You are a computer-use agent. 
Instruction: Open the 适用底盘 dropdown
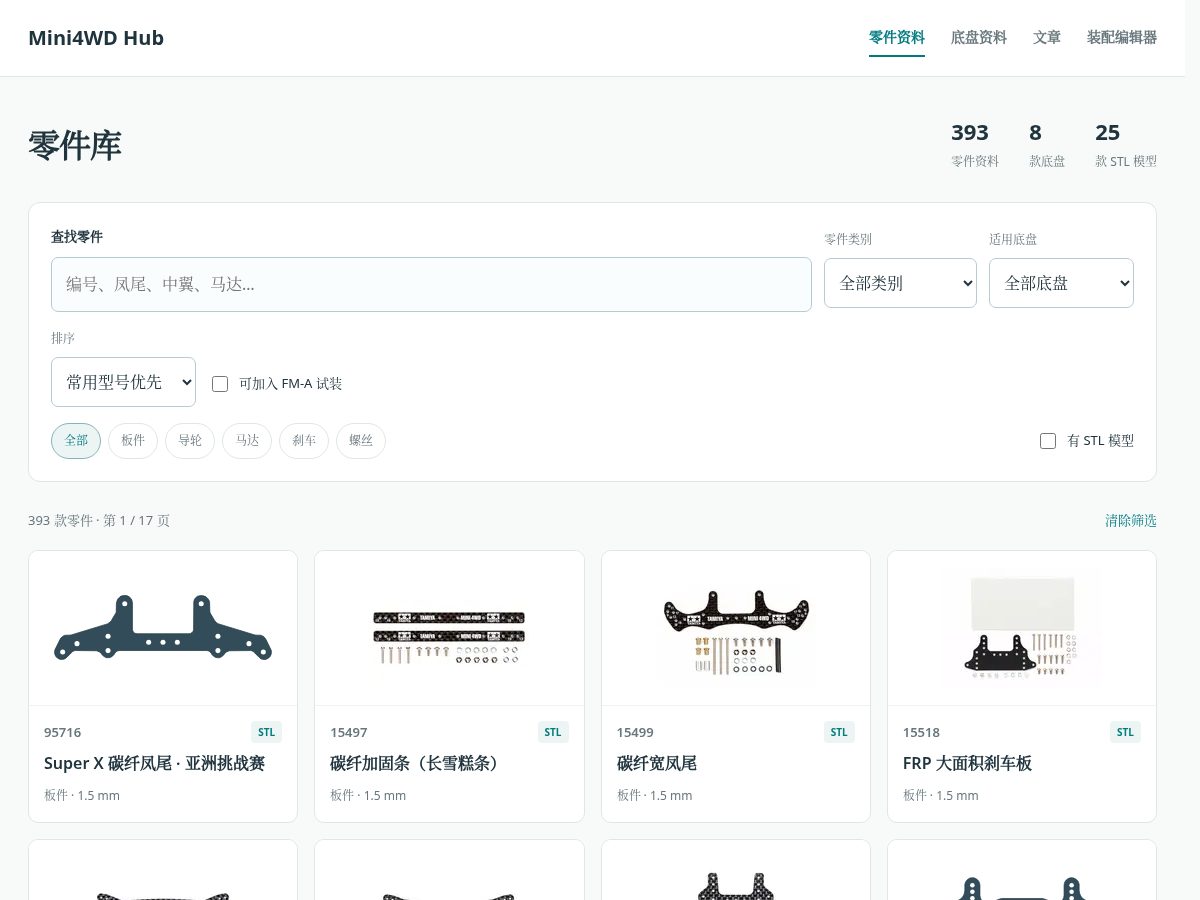(1061, 283)
